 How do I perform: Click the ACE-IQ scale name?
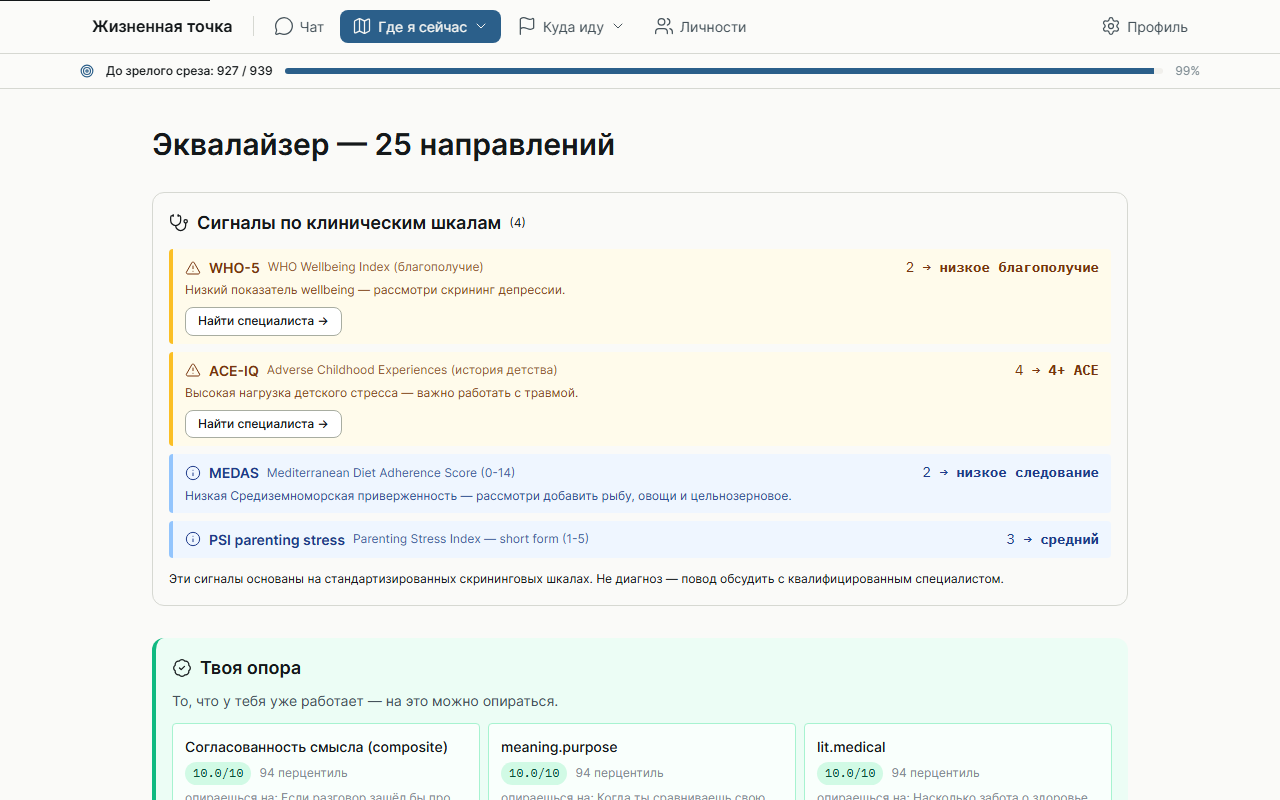coord(234,371)
